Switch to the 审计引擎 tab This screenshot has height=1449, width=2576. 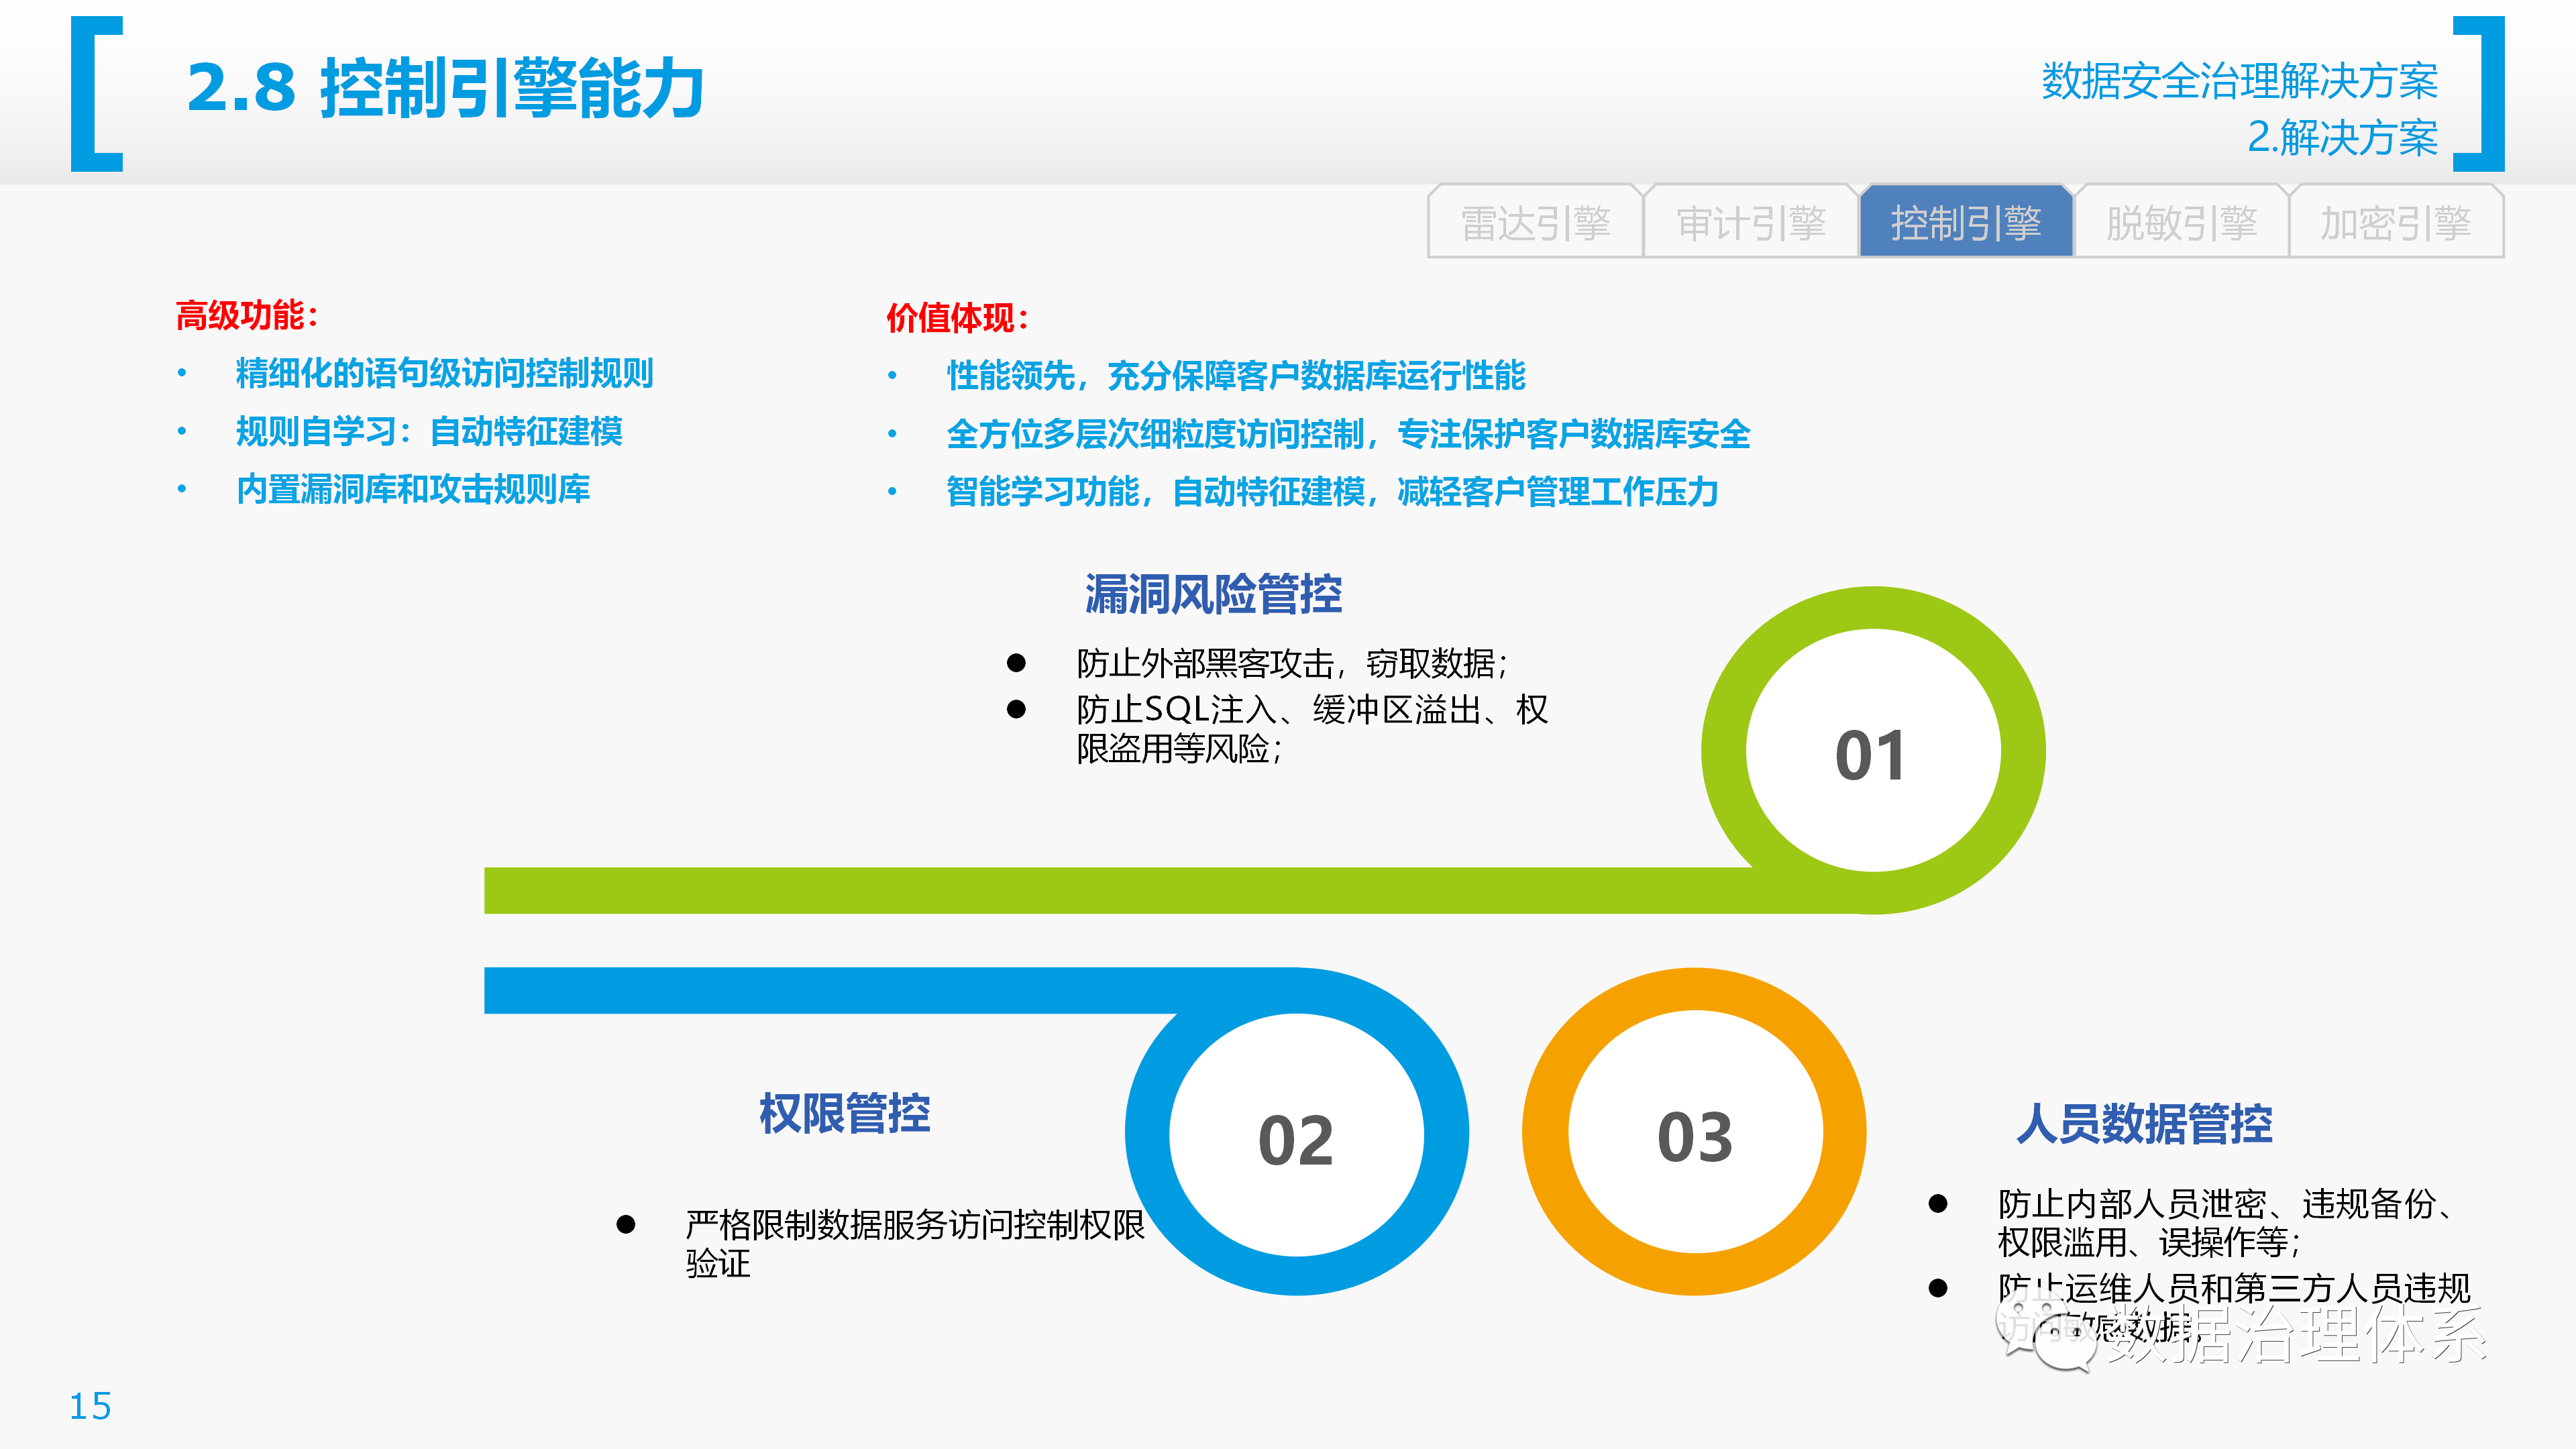click(x=1751, y=222)
